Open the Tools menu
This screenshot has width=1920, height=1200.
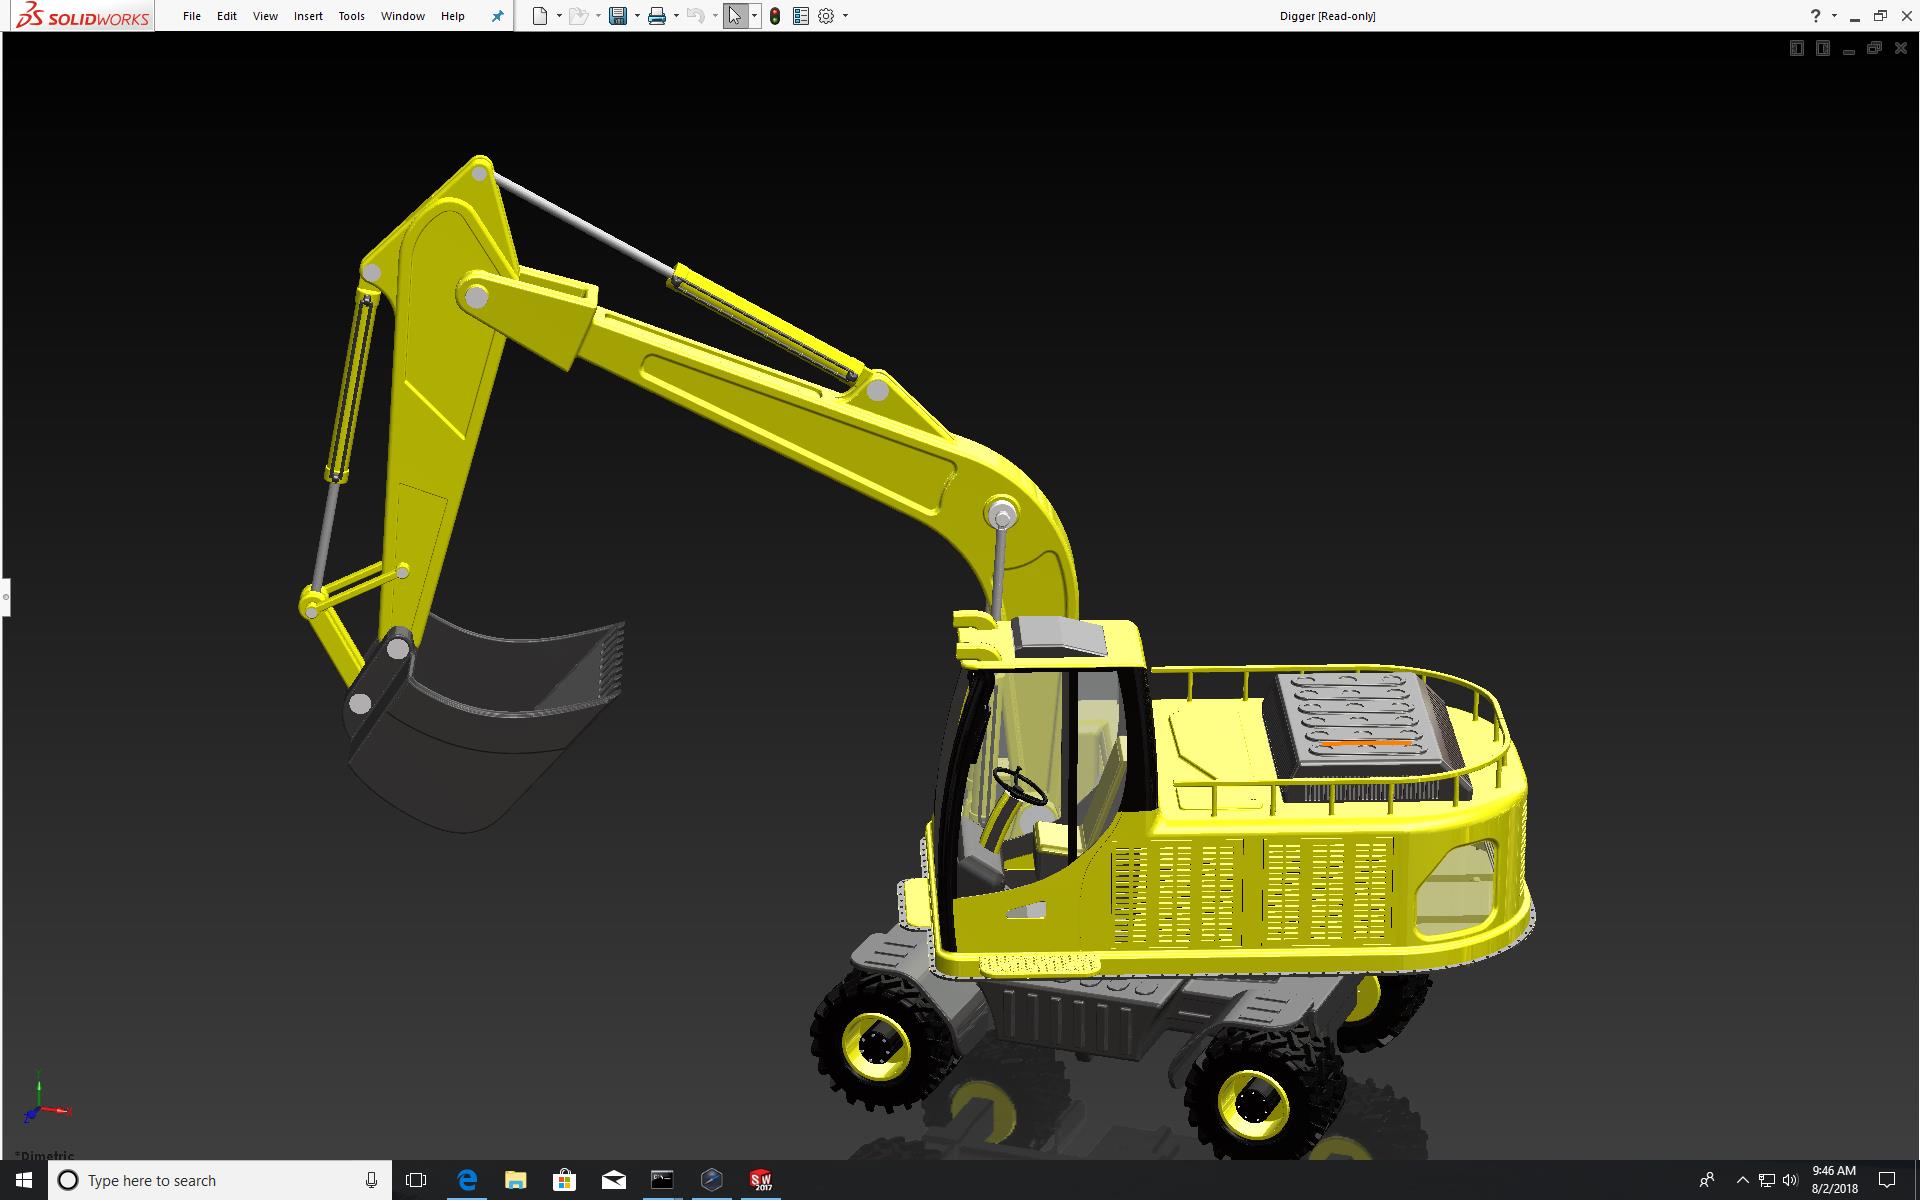[351, 16]
